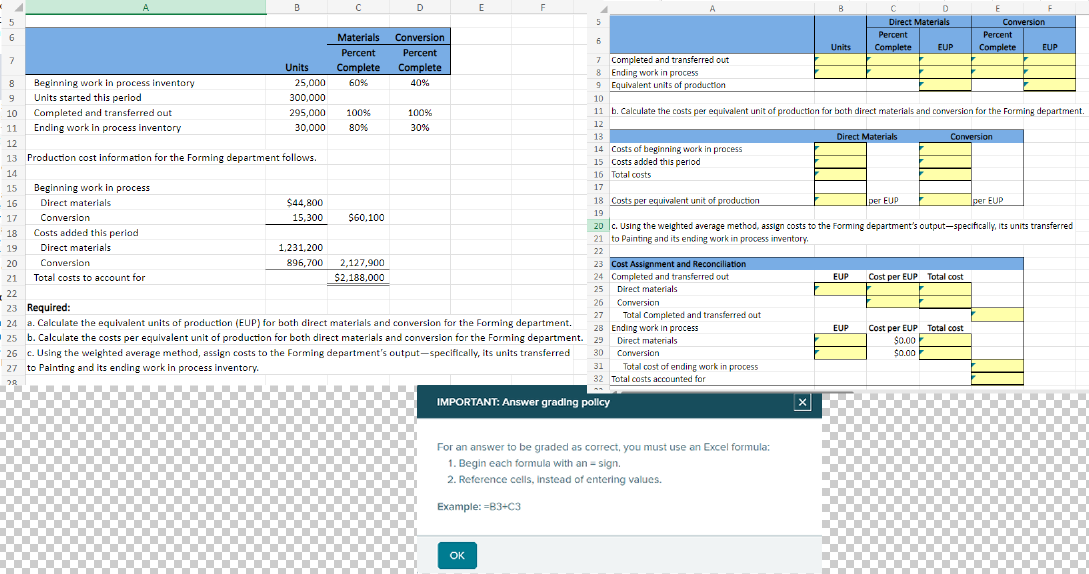Viewport: 1089px width, 574px height.
Task: Select column C header in left spreadsheet
Action: (x=358, y=8)
